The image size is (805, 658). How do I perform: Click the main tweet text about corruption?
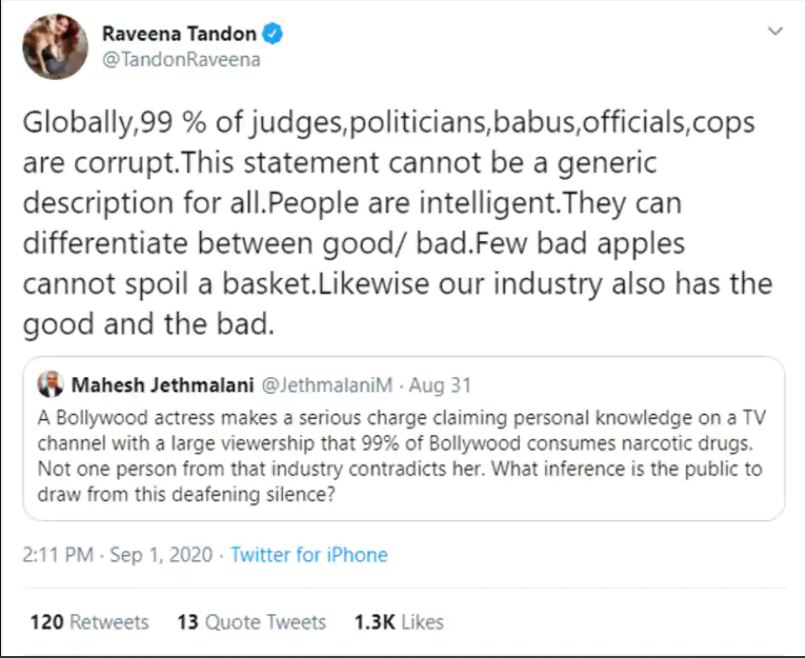click(x=397, y=223)
